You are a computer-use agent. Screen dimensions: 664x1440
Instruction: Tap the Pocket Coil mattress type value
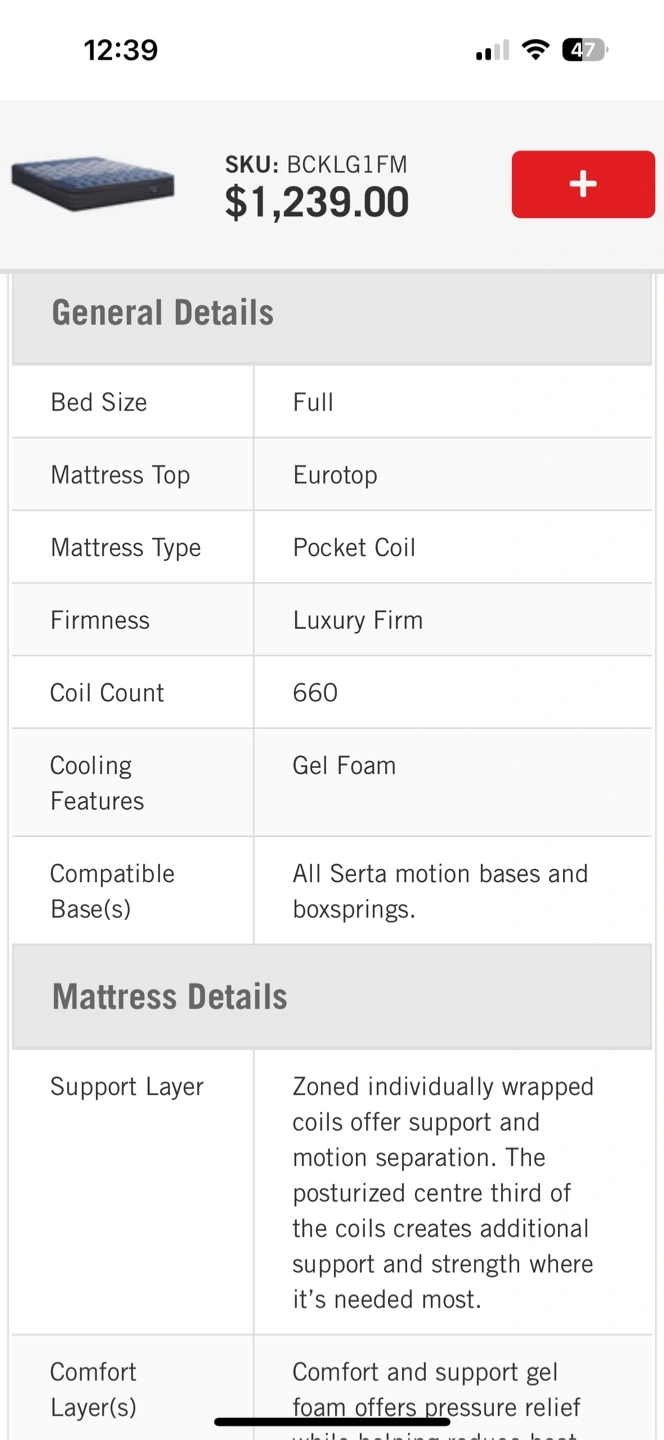tap(354, 548)
